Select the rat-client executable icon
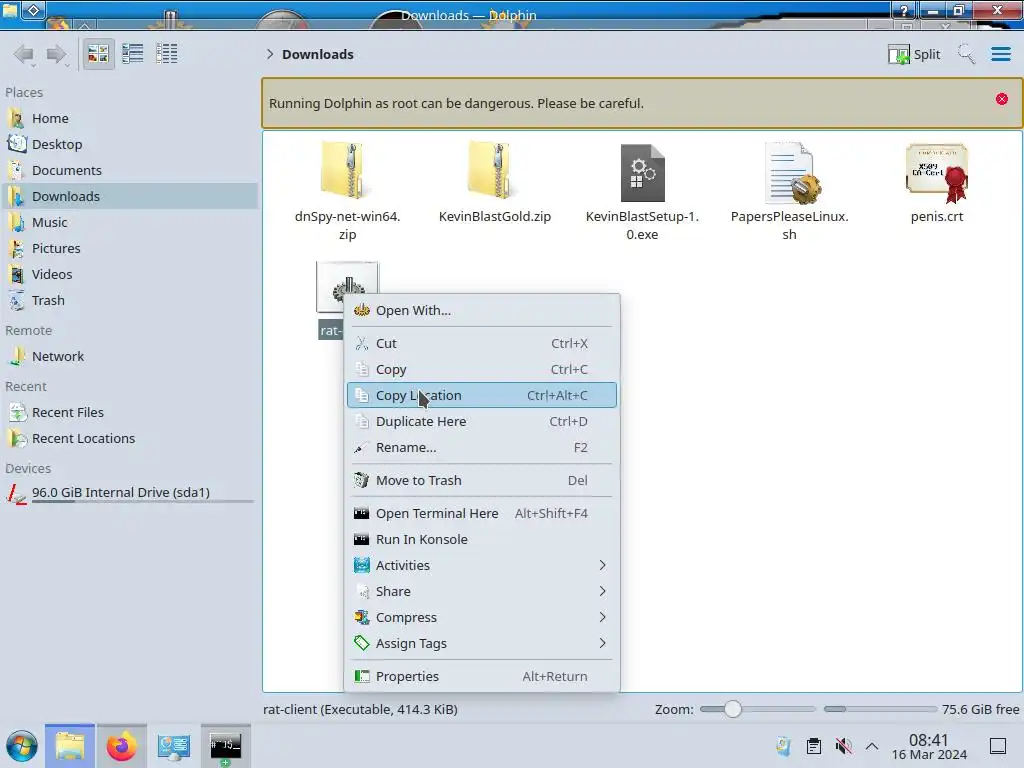Screen dimensions: 1024x768 click(x=347, y=287)
